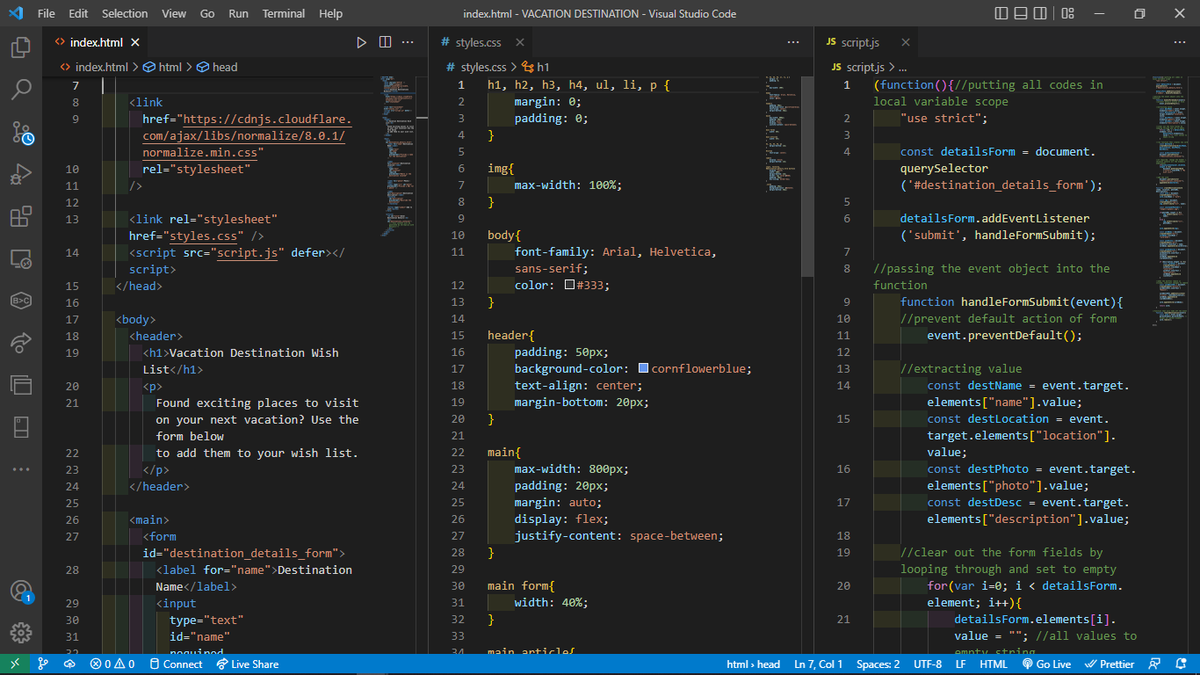
Task: Open the Explorer view in activity bar
Action: pyautogui.click(x=22, y=47)
